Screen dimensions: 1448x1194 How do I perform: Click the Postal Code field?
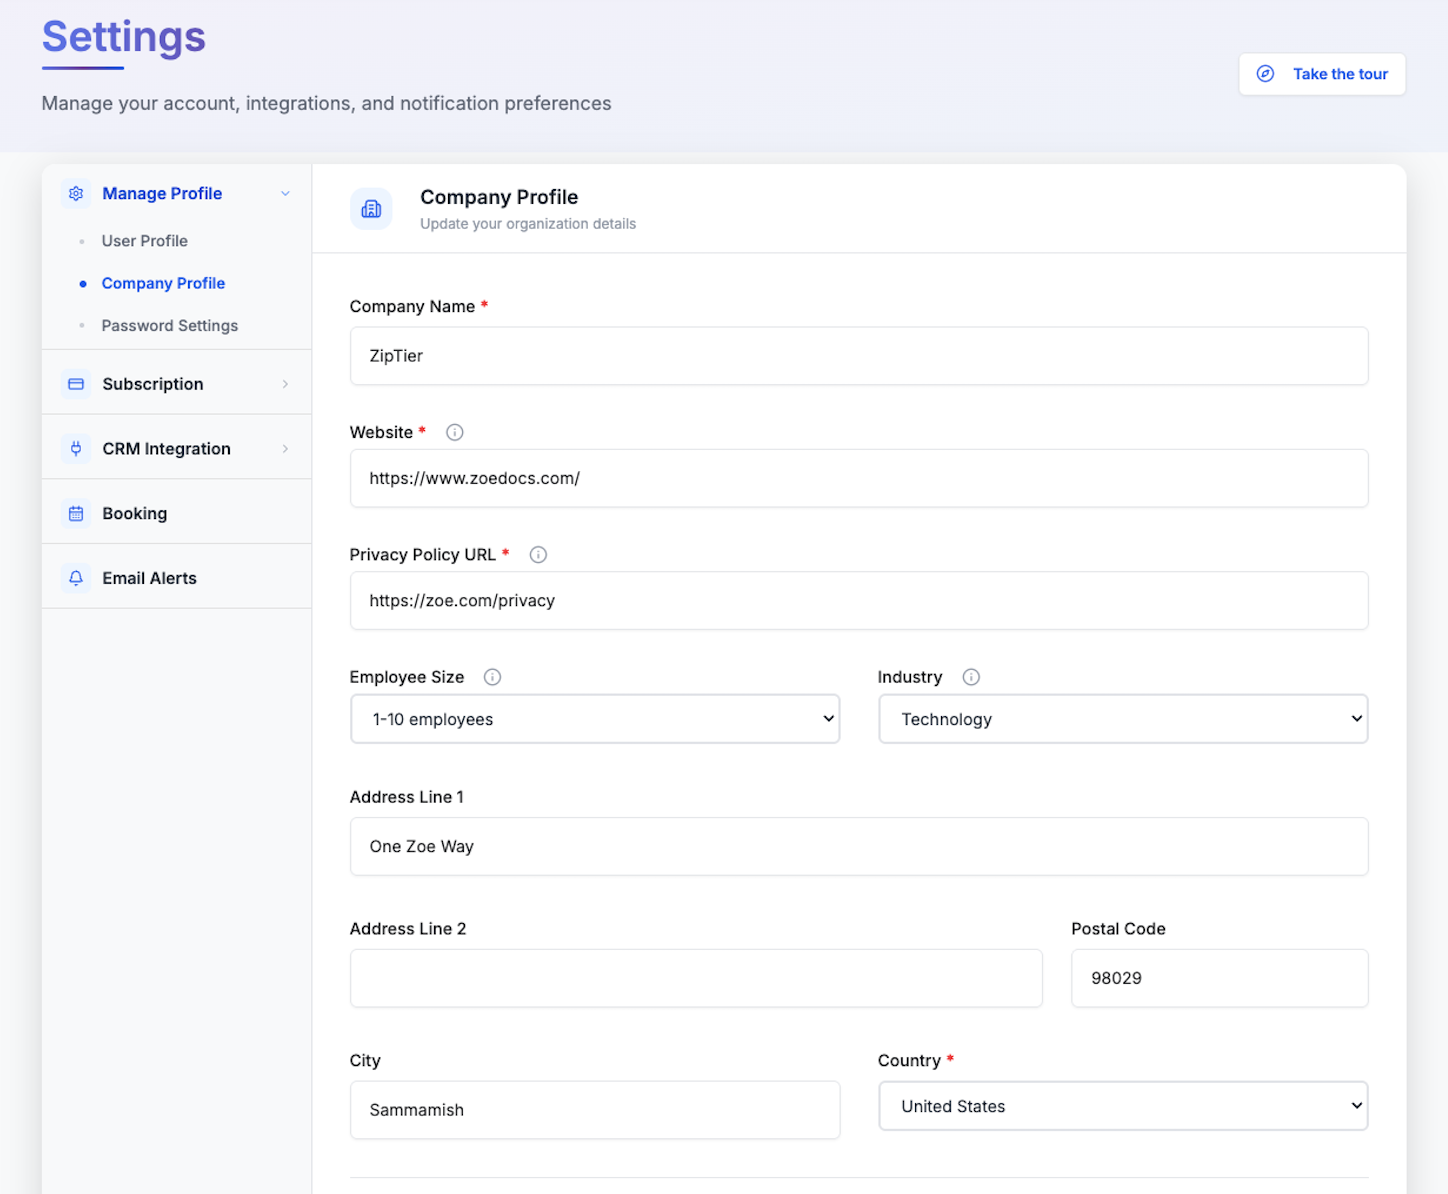[x=1220, y=978]
